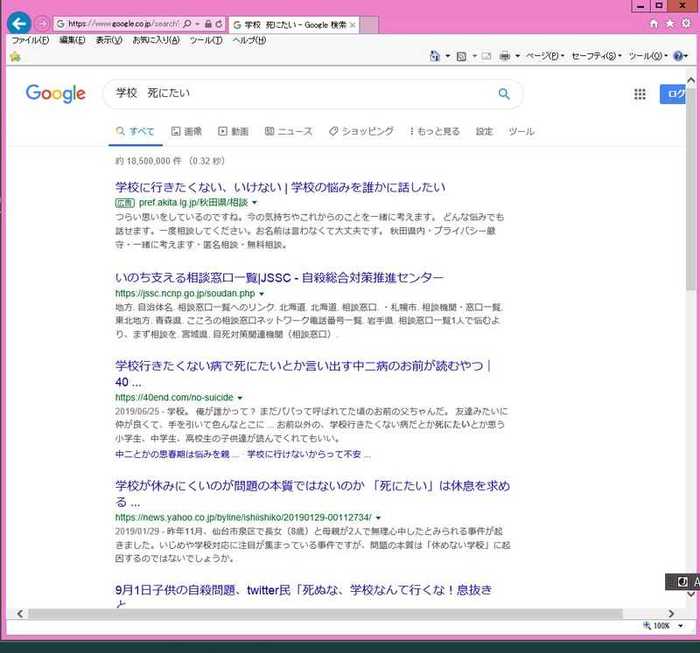Select the 動画 search tab
This screenshot has height=653, width=700.
click(233, 131)
